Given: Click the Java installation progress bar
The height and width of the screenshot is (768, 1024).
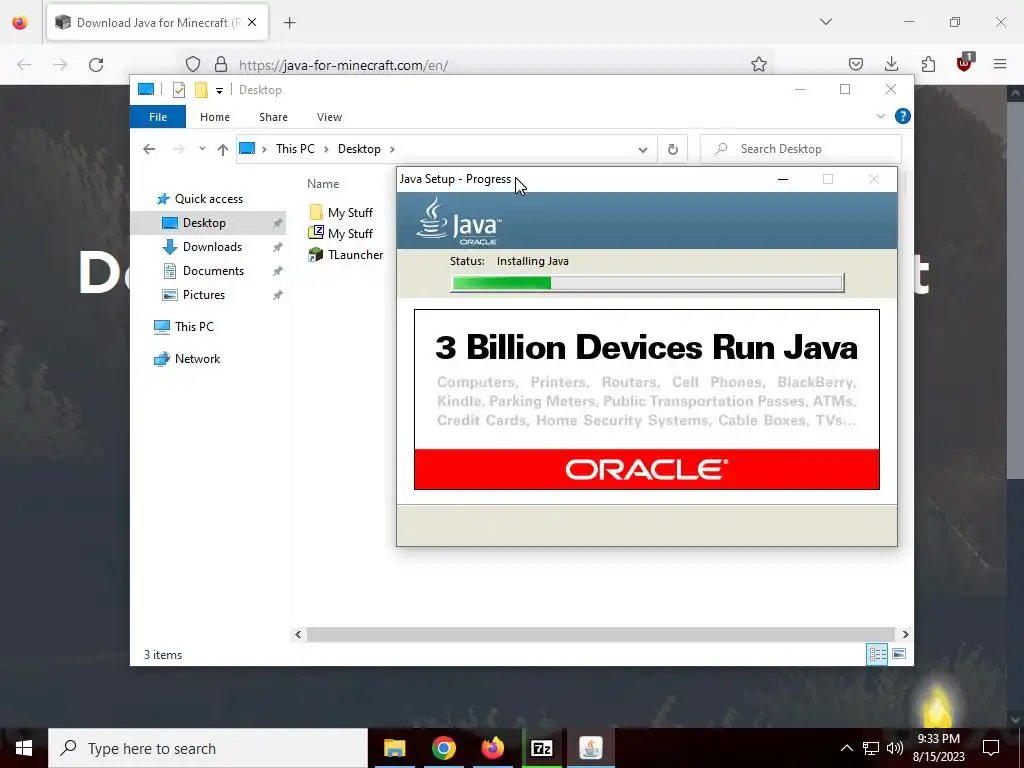Looking at the screenshot, I should [647, 283].
